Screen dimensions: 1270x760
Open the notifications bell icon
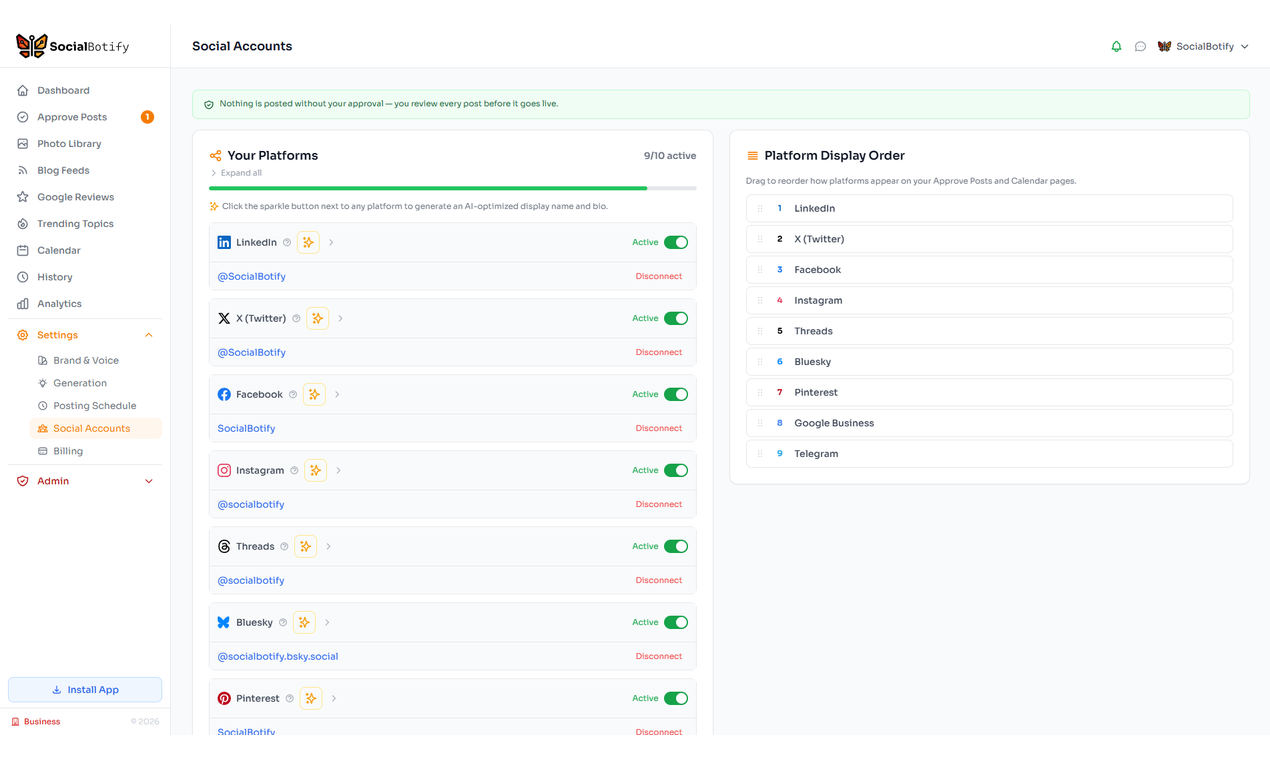click(1116, 46)
